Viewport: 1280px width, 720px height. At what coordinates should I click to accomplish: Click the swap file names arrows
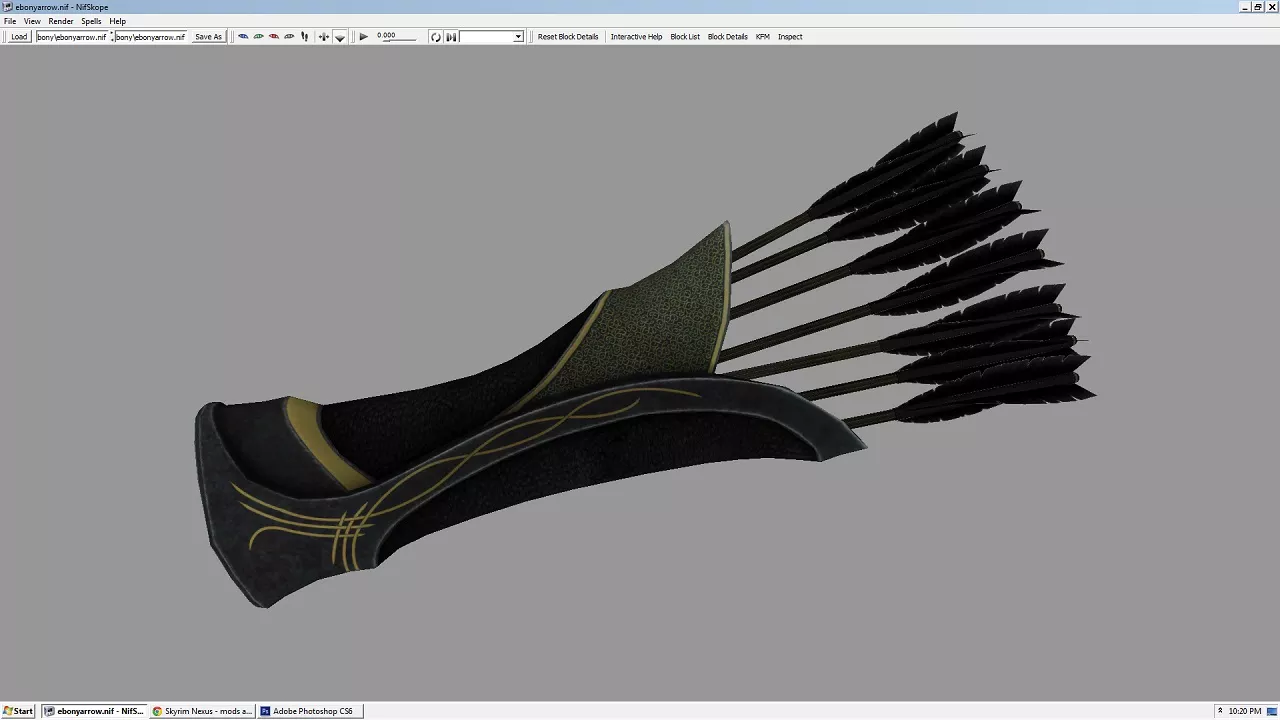point(111,37)
